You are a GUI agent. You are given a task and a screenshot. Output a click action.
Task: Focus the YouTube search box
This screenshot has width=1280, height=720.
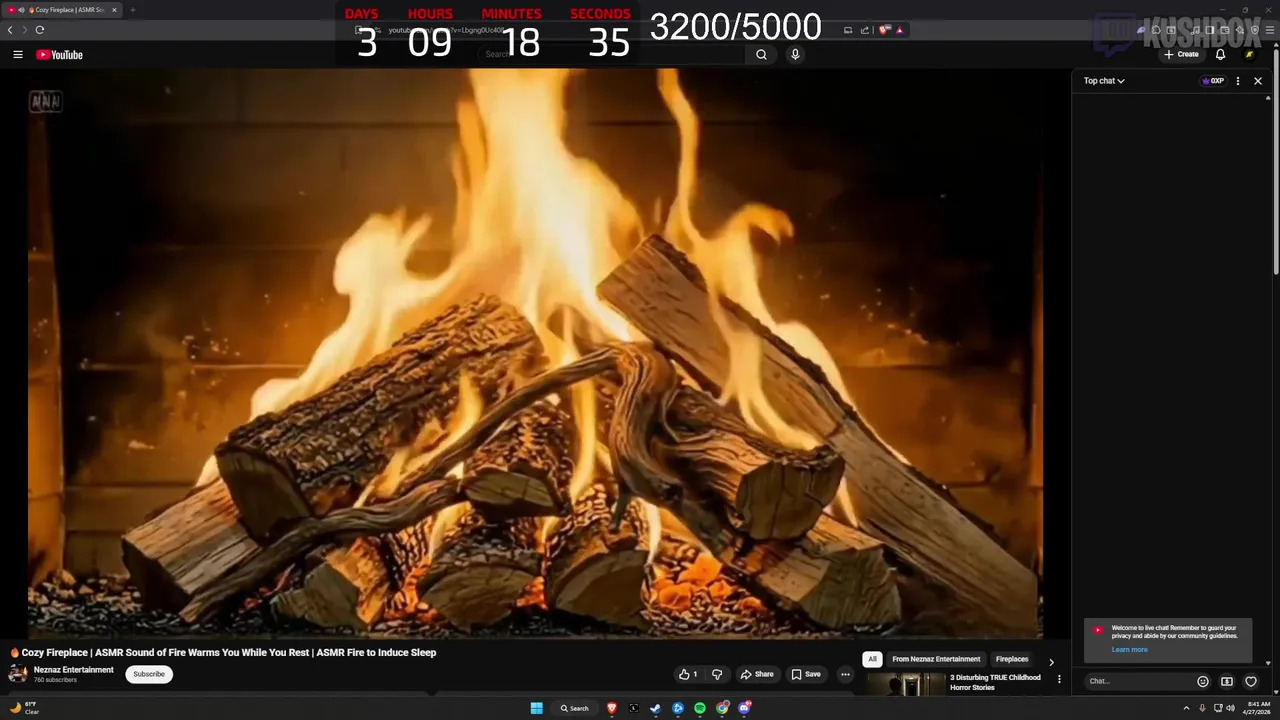point(612,55)
